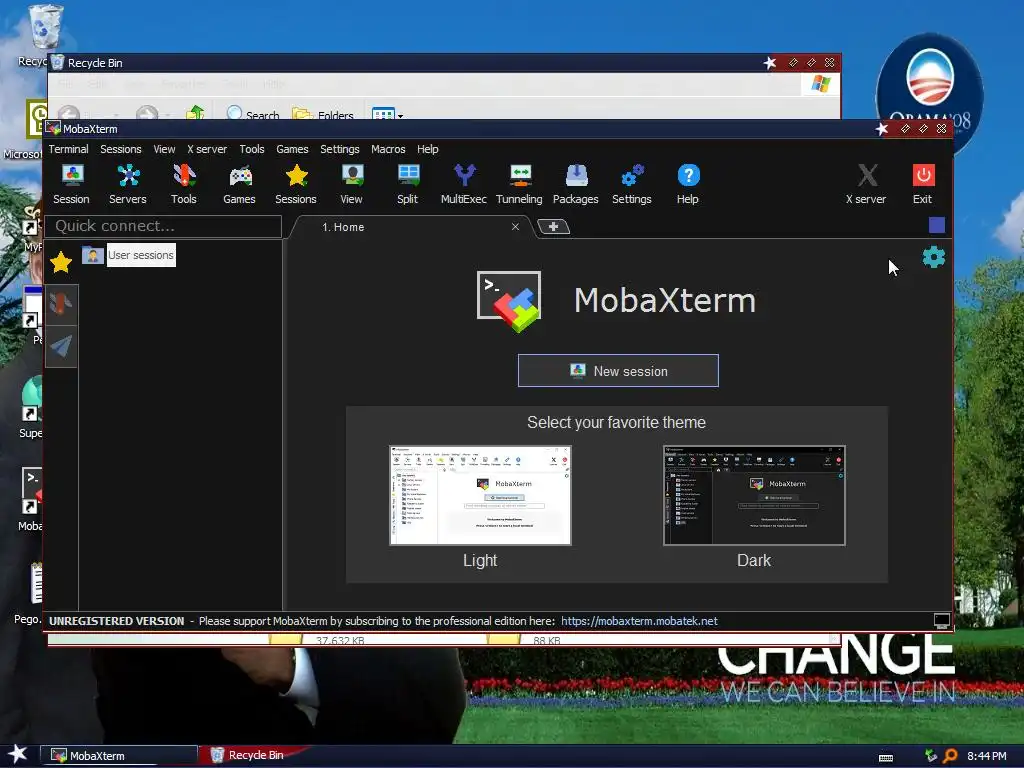This screenshot has width=1024, height=768.
Task: Open the Packages toolbar icon
Action: 575,185
